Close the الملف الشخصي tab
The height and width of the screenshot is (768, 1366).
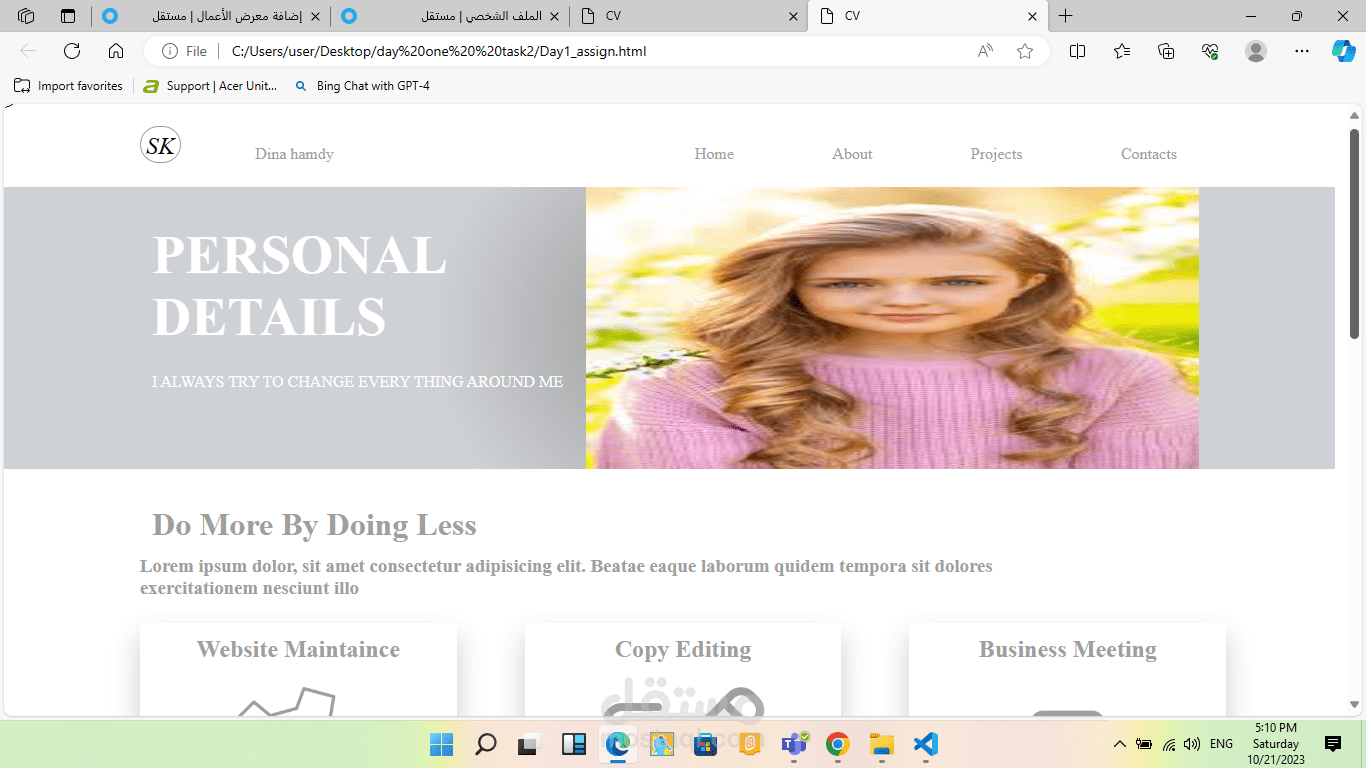[x=555, y=16]
